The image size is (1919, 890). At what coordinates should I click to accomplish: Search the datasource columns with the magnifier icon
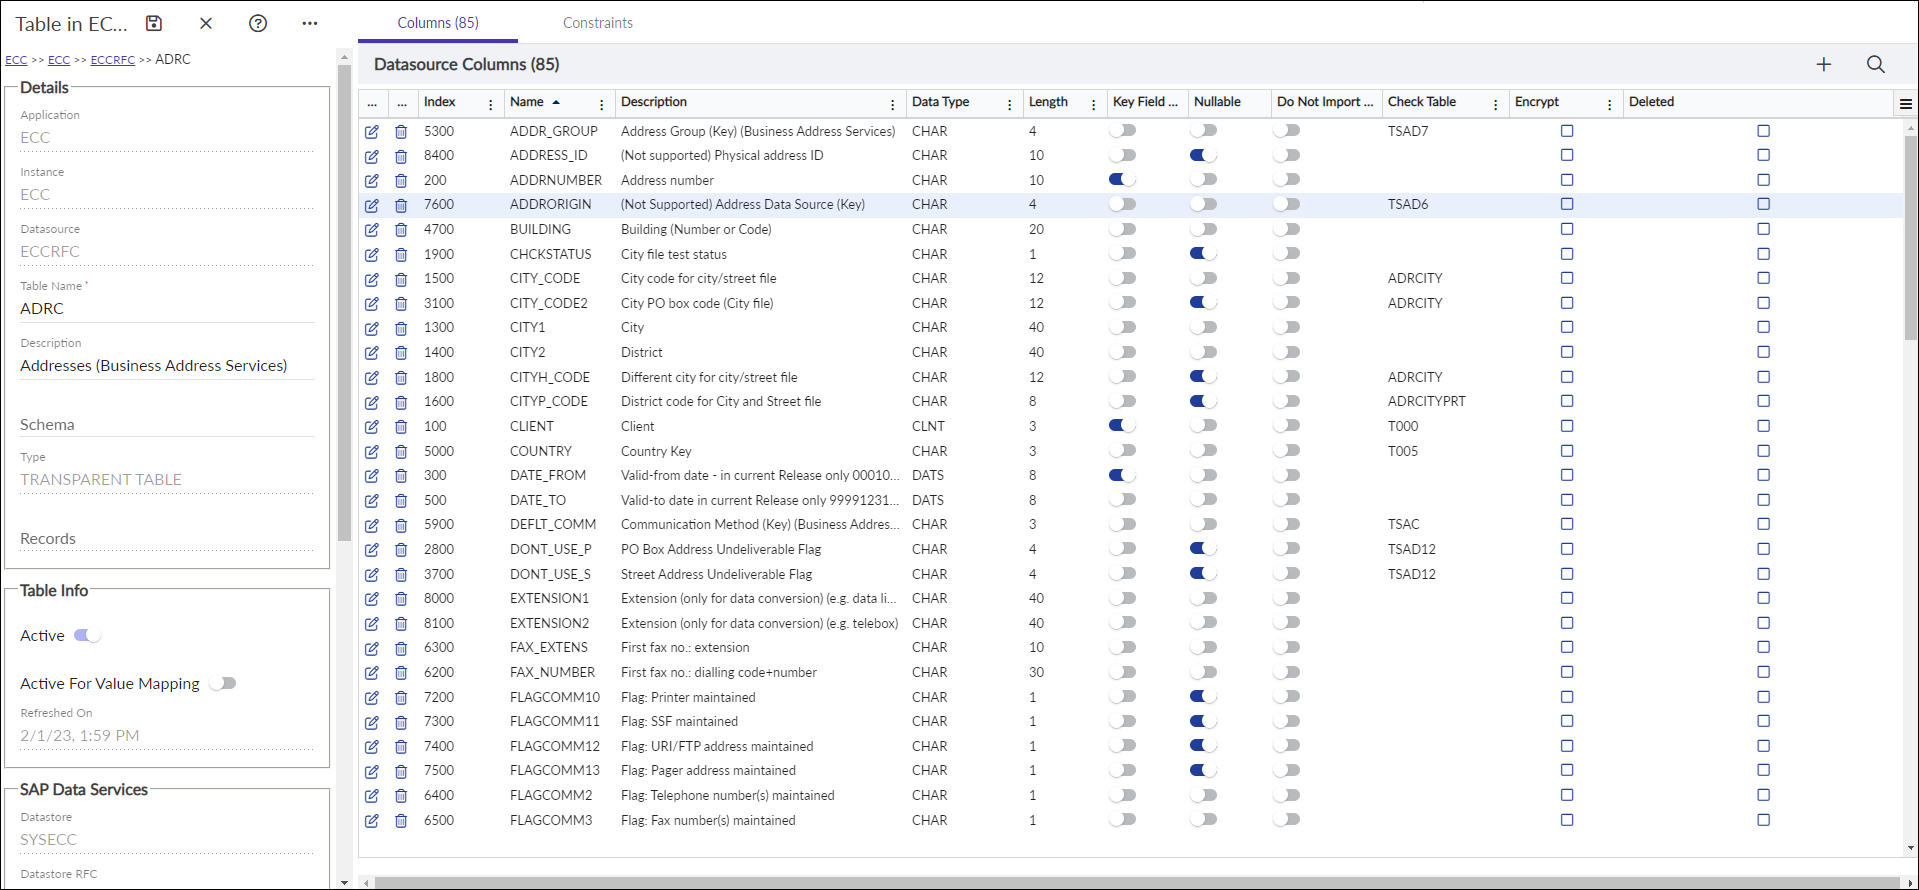tap(1876, 64)
